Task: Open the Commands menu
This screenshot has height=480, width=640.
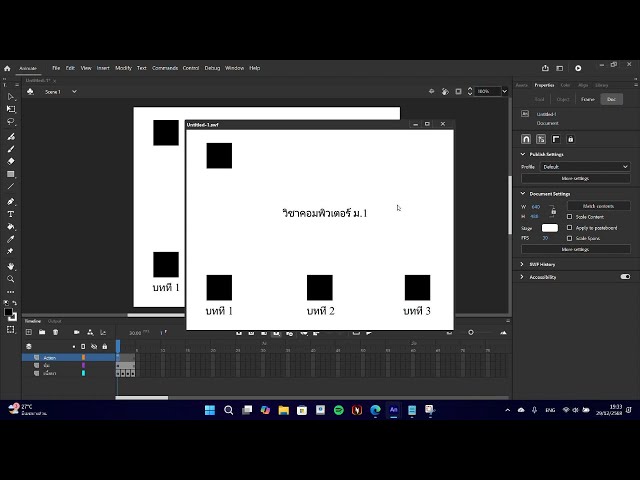Action: coord(165,68)
